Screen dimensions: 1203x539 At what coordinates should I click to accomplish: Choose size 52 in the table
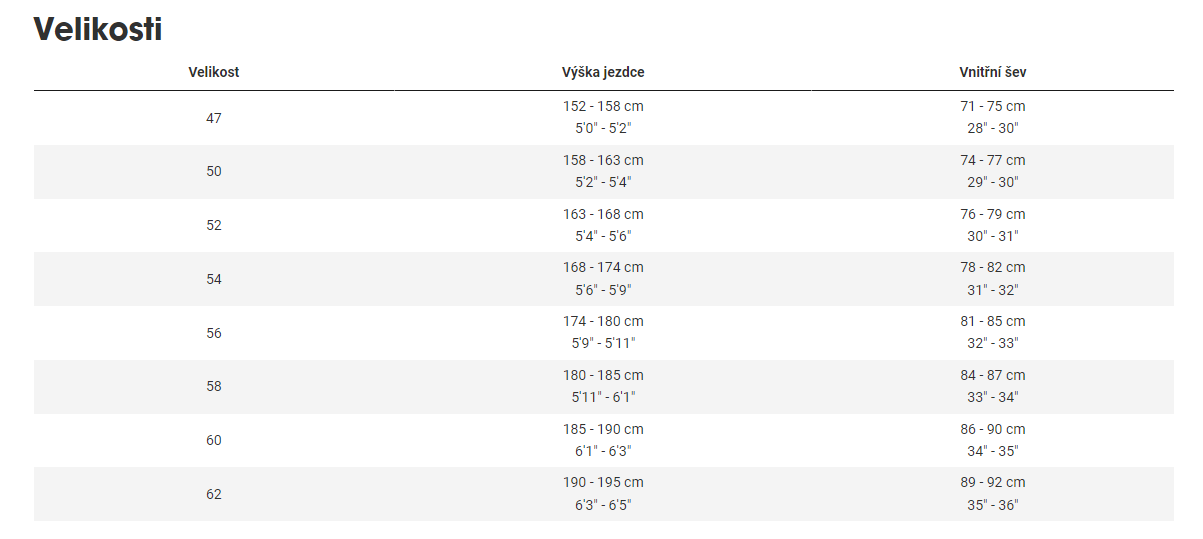pyautogui.click(x=214, y=225)
